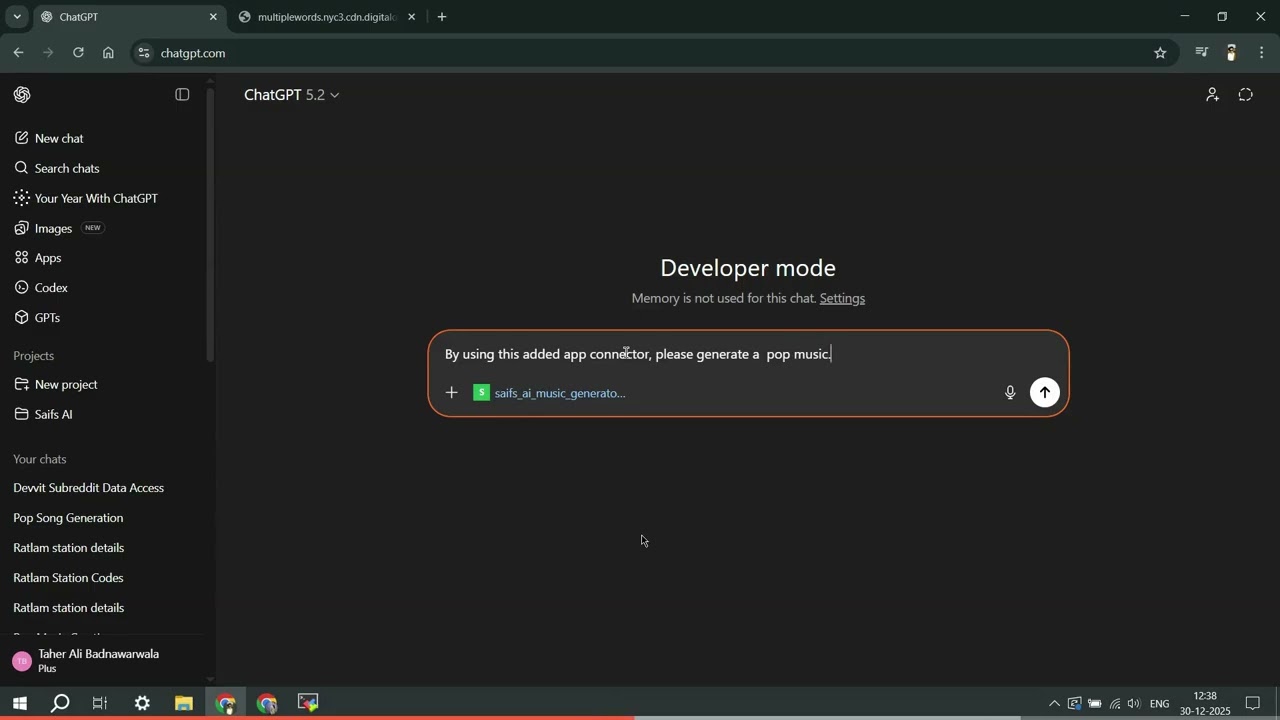Open the Chrome profile avatar

tap(1232, 53)
